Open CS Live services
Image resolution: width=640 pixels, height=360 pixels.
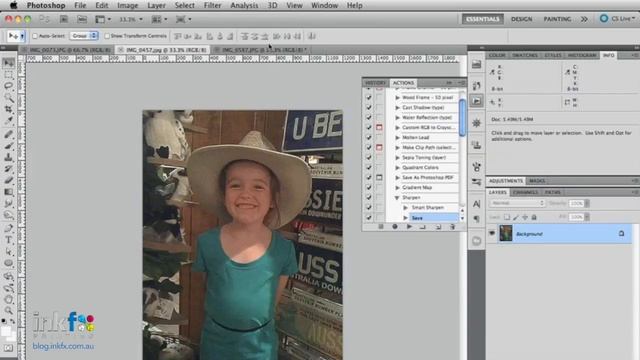[x=617, y=19]
